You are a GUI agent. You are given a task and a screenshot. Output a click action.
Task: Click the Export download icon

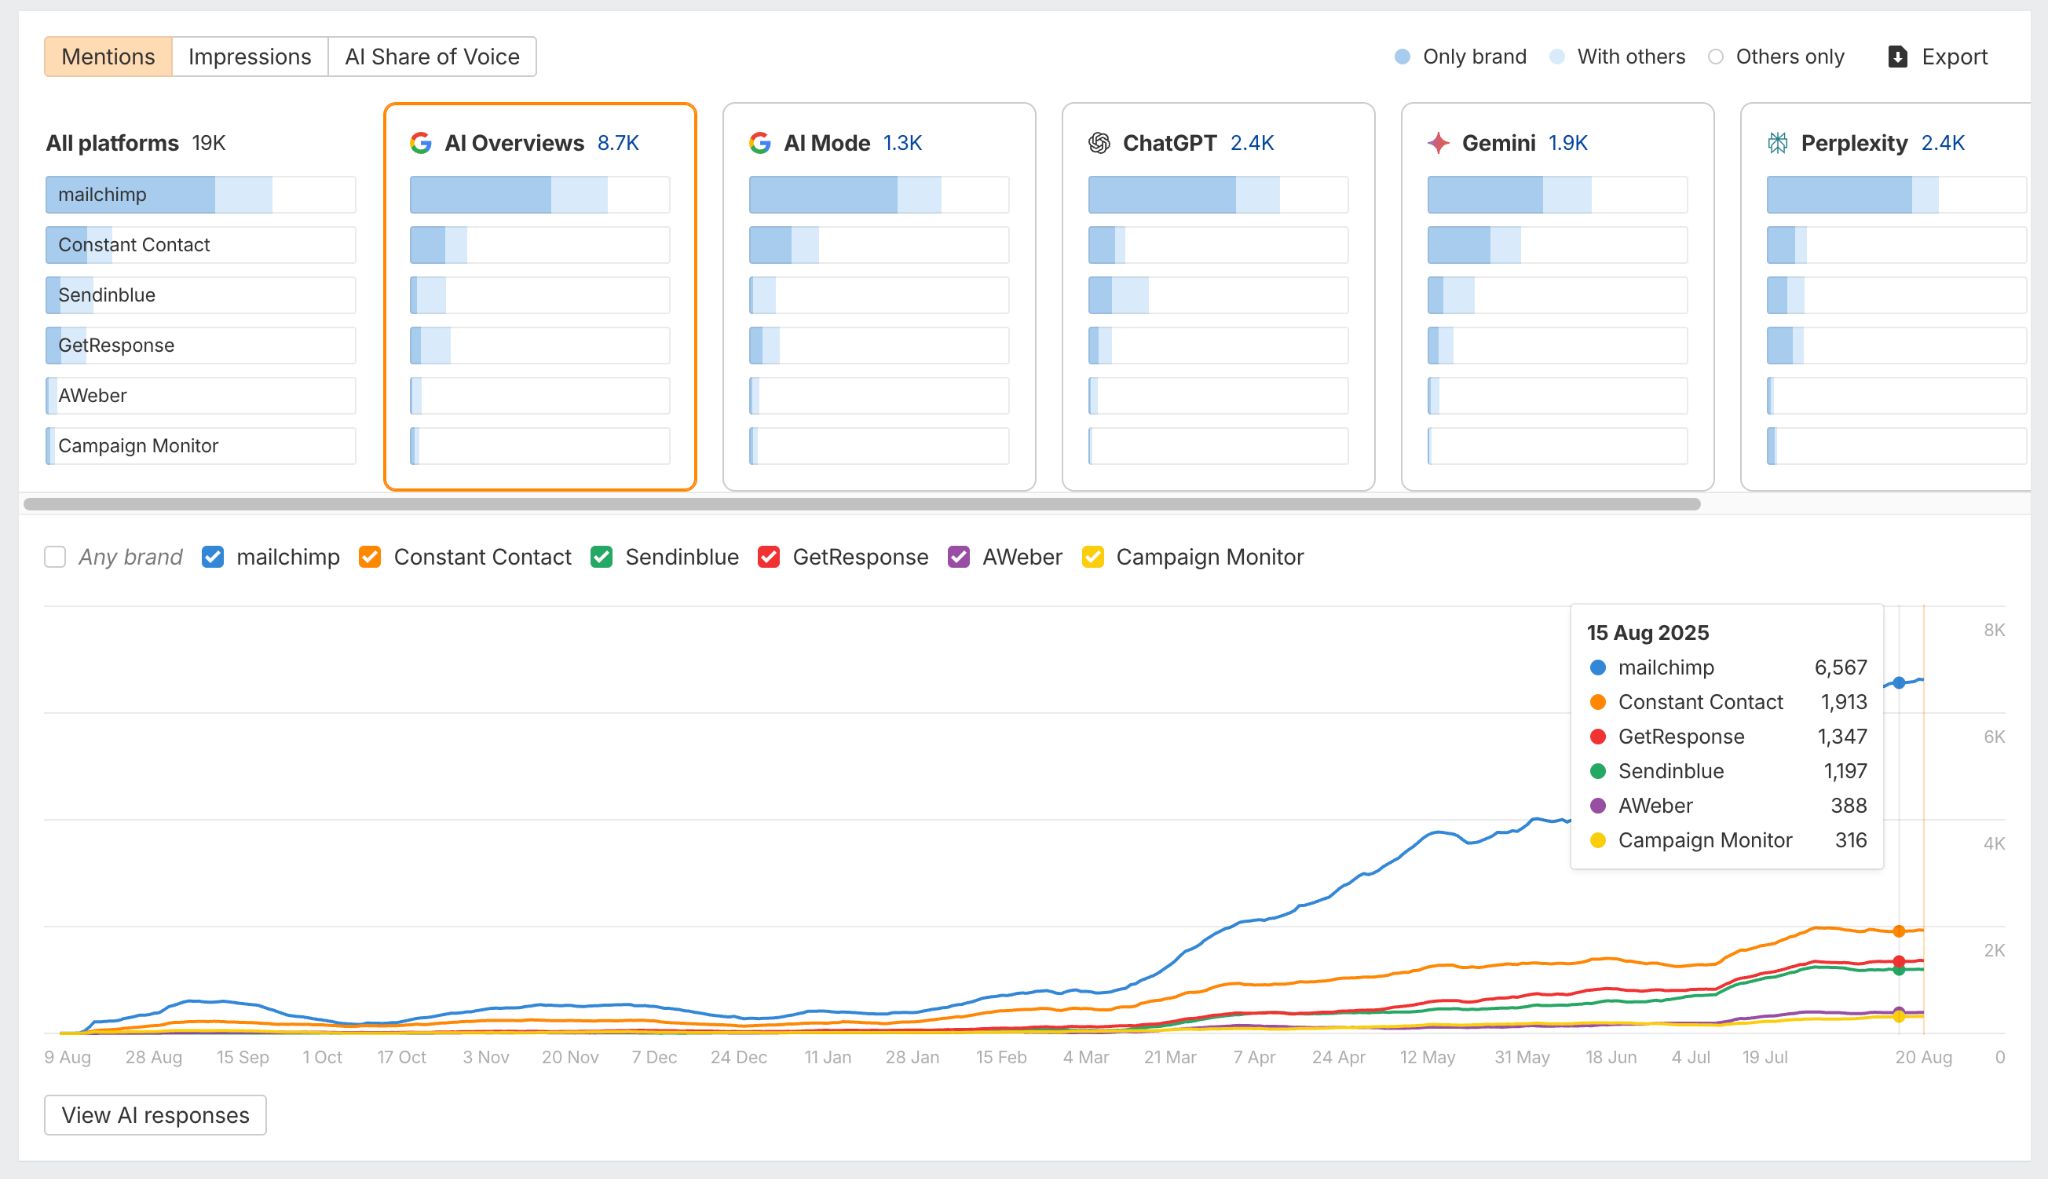coord(1896,56)
